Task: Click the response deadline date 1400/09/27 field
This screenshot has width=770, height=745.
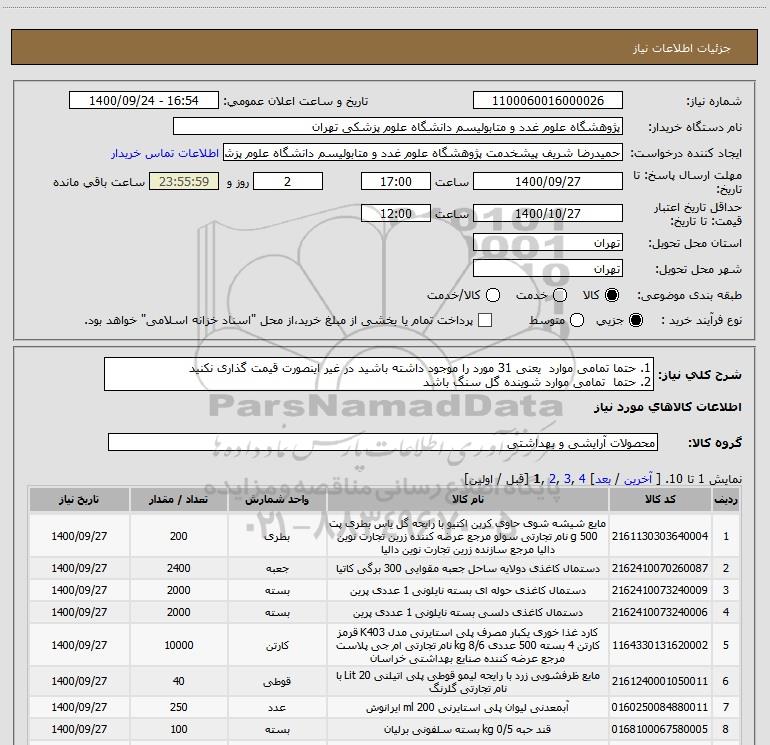Action: click(x=548, y=181)
